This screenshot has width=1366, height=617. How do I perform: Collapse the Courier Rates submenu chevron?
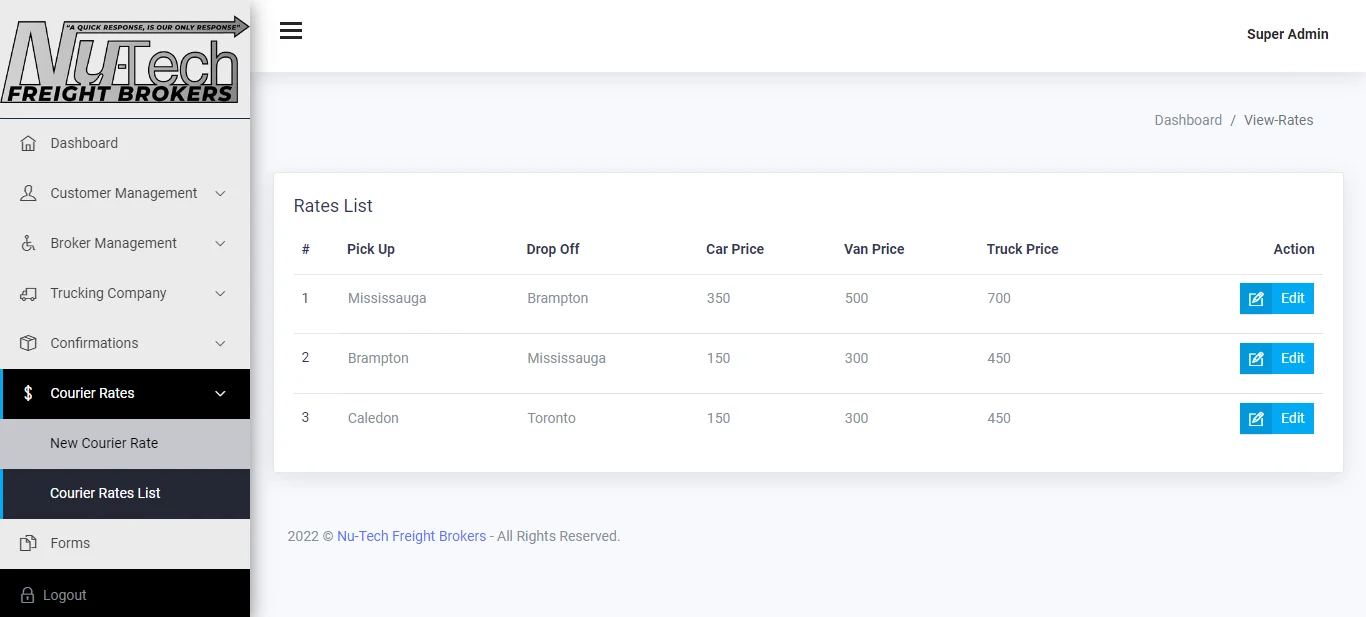(x=221, y=393)
